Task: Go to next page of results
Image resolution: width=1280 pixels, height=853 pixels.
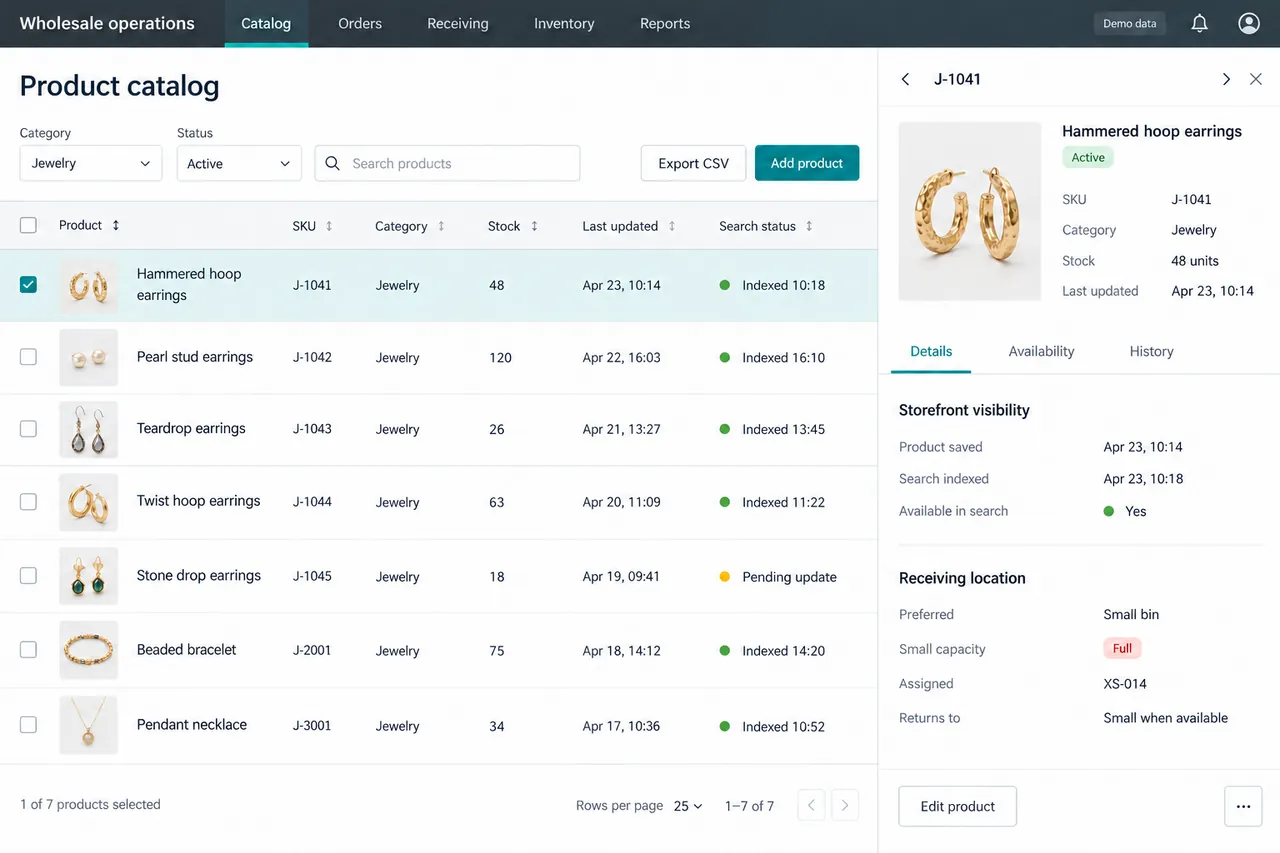Action: (x=845, y=805)
